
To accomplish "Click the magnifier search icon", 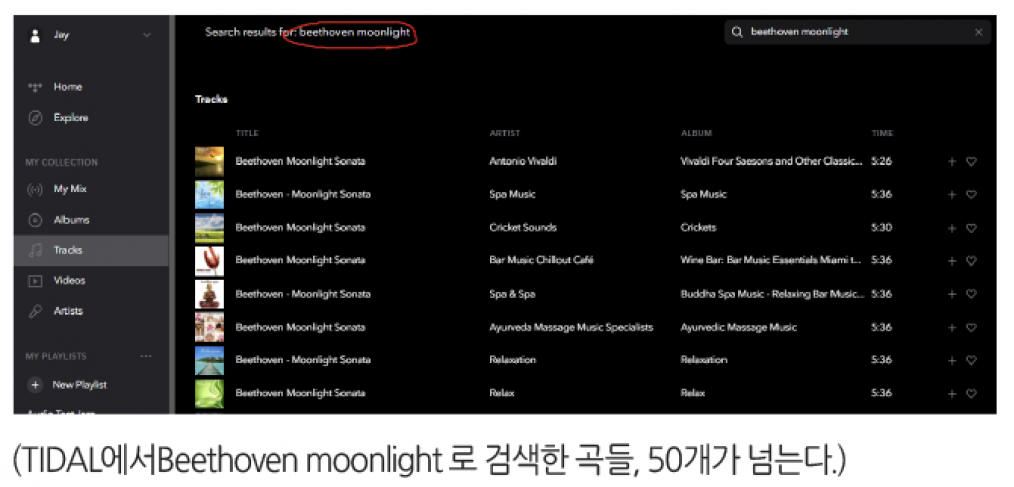I will click(x=737, y=32).
